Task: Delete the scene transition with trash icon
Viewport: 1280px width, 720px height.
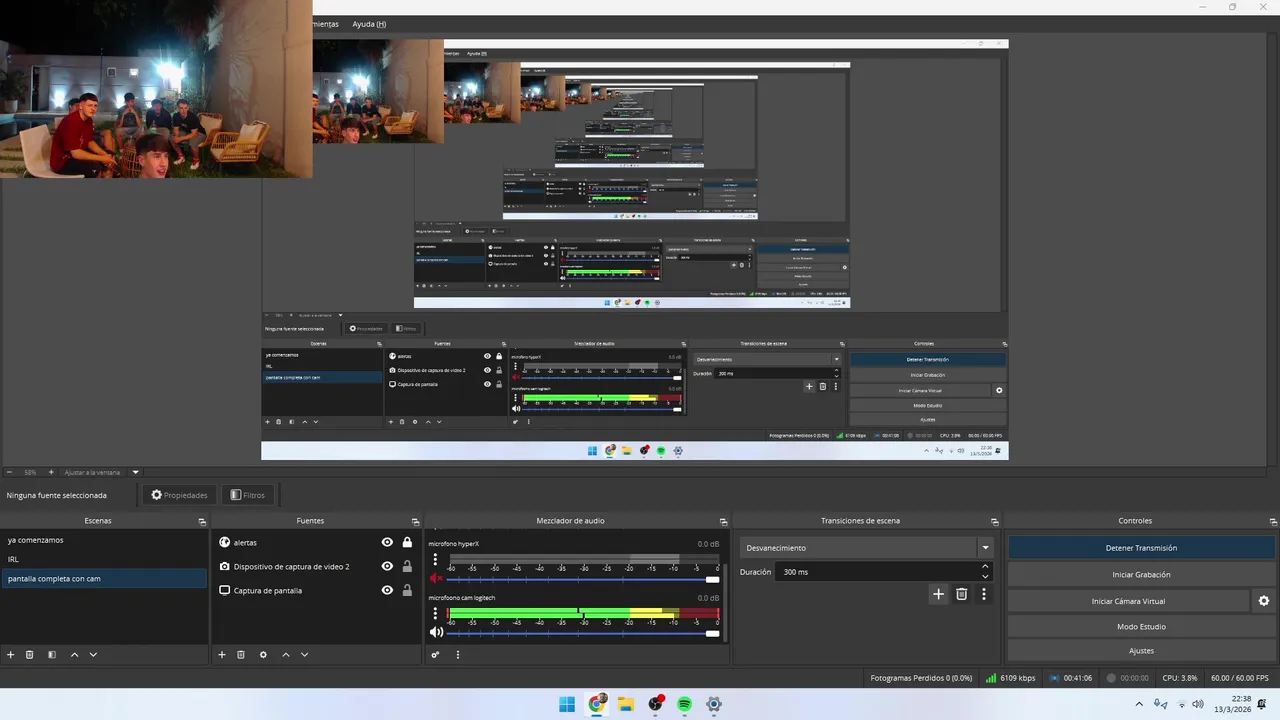Action: coord(962,594)
